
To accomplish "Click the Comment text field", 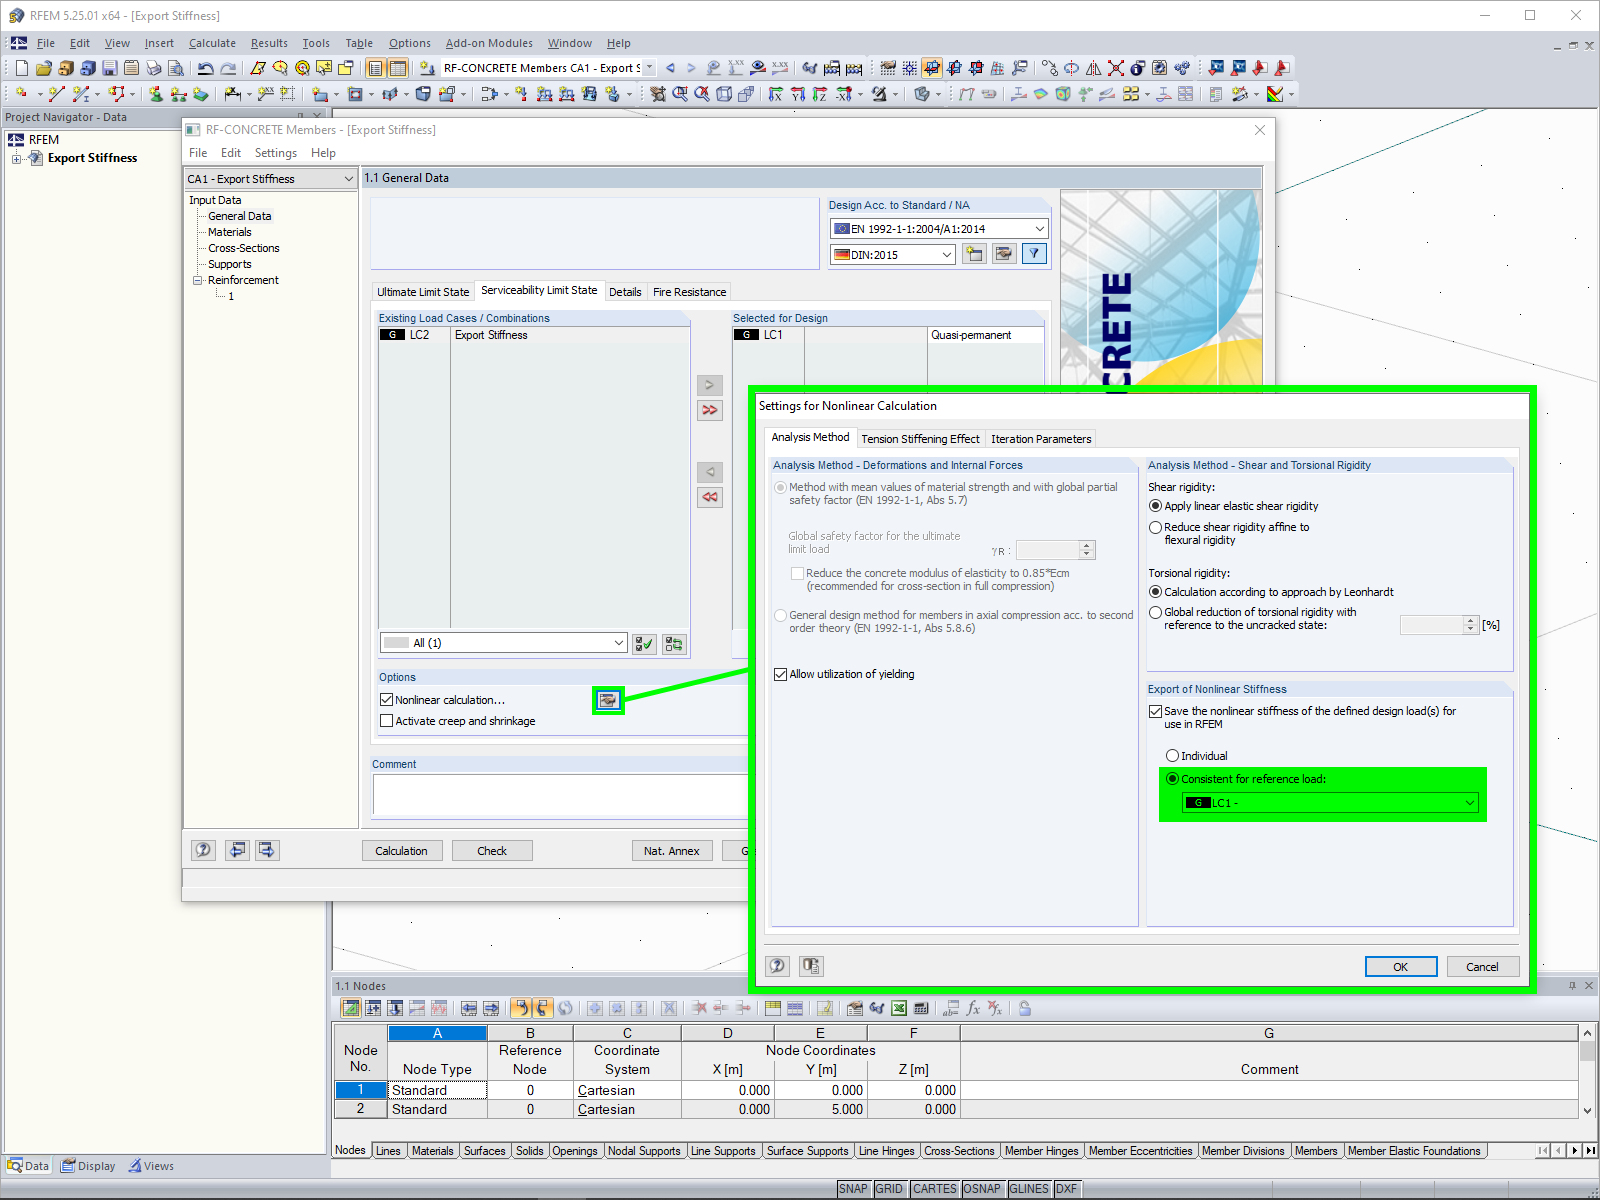I will coord(560,796).
